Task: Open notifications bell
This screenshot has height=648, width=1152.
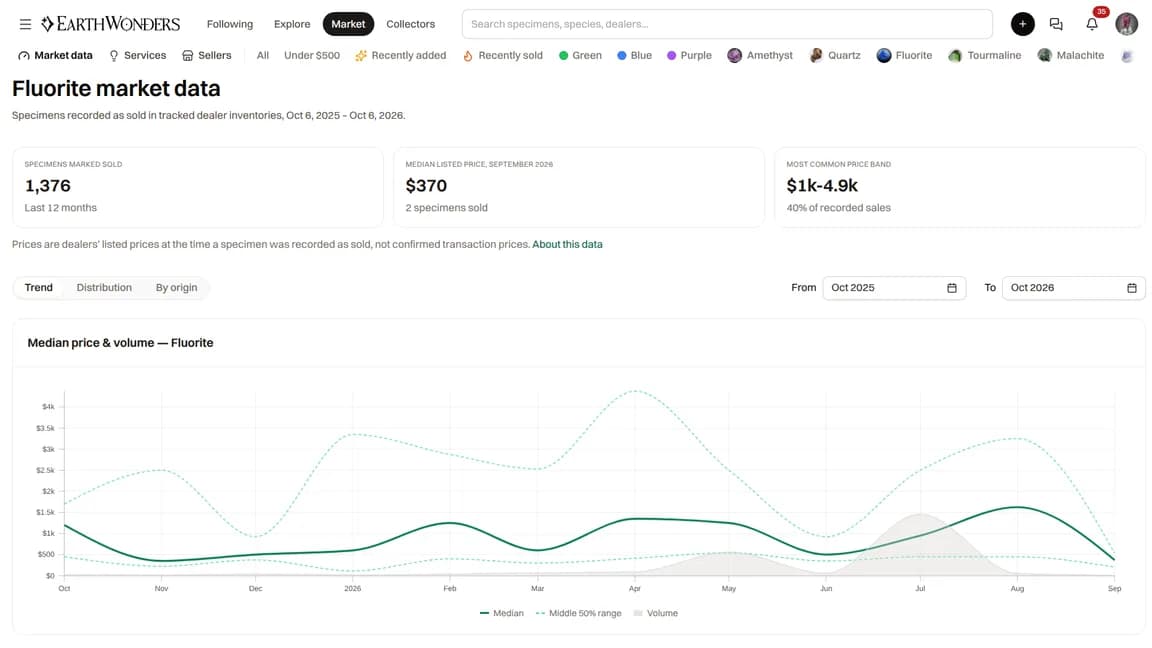Action: coord(1092,24)
